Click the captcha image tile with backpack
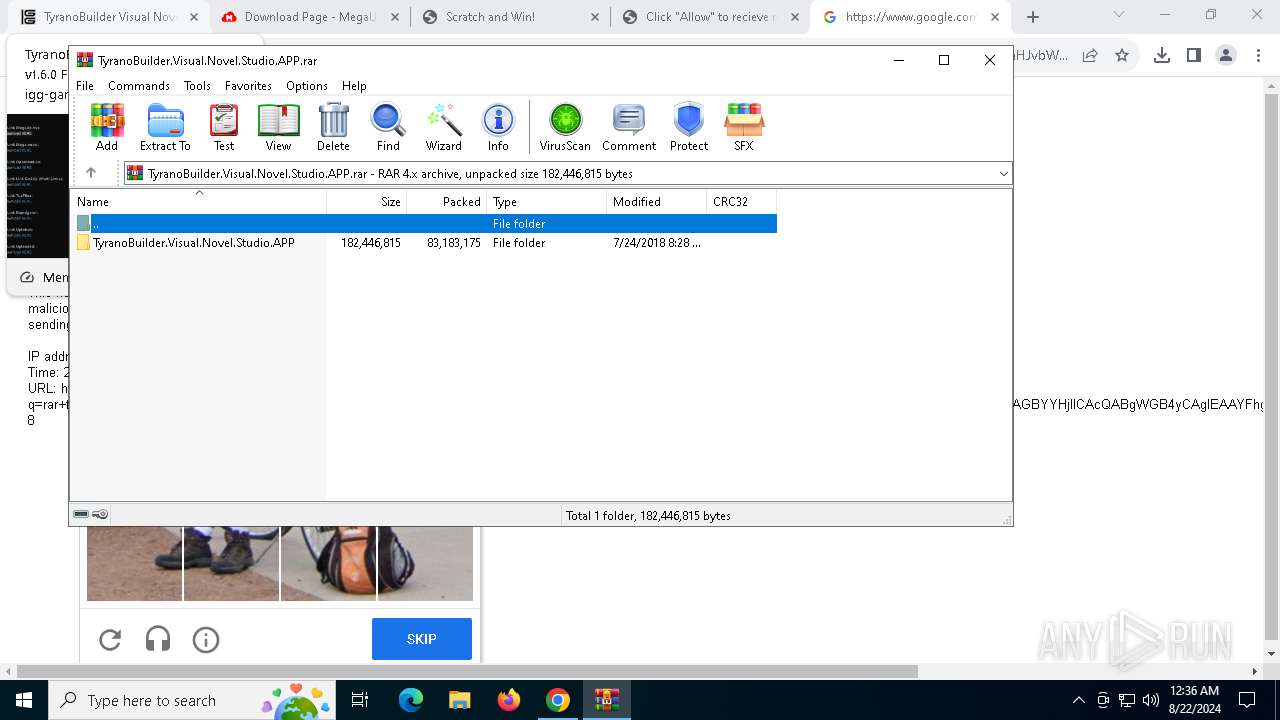The image size is (1280, 720). (328, 563)
